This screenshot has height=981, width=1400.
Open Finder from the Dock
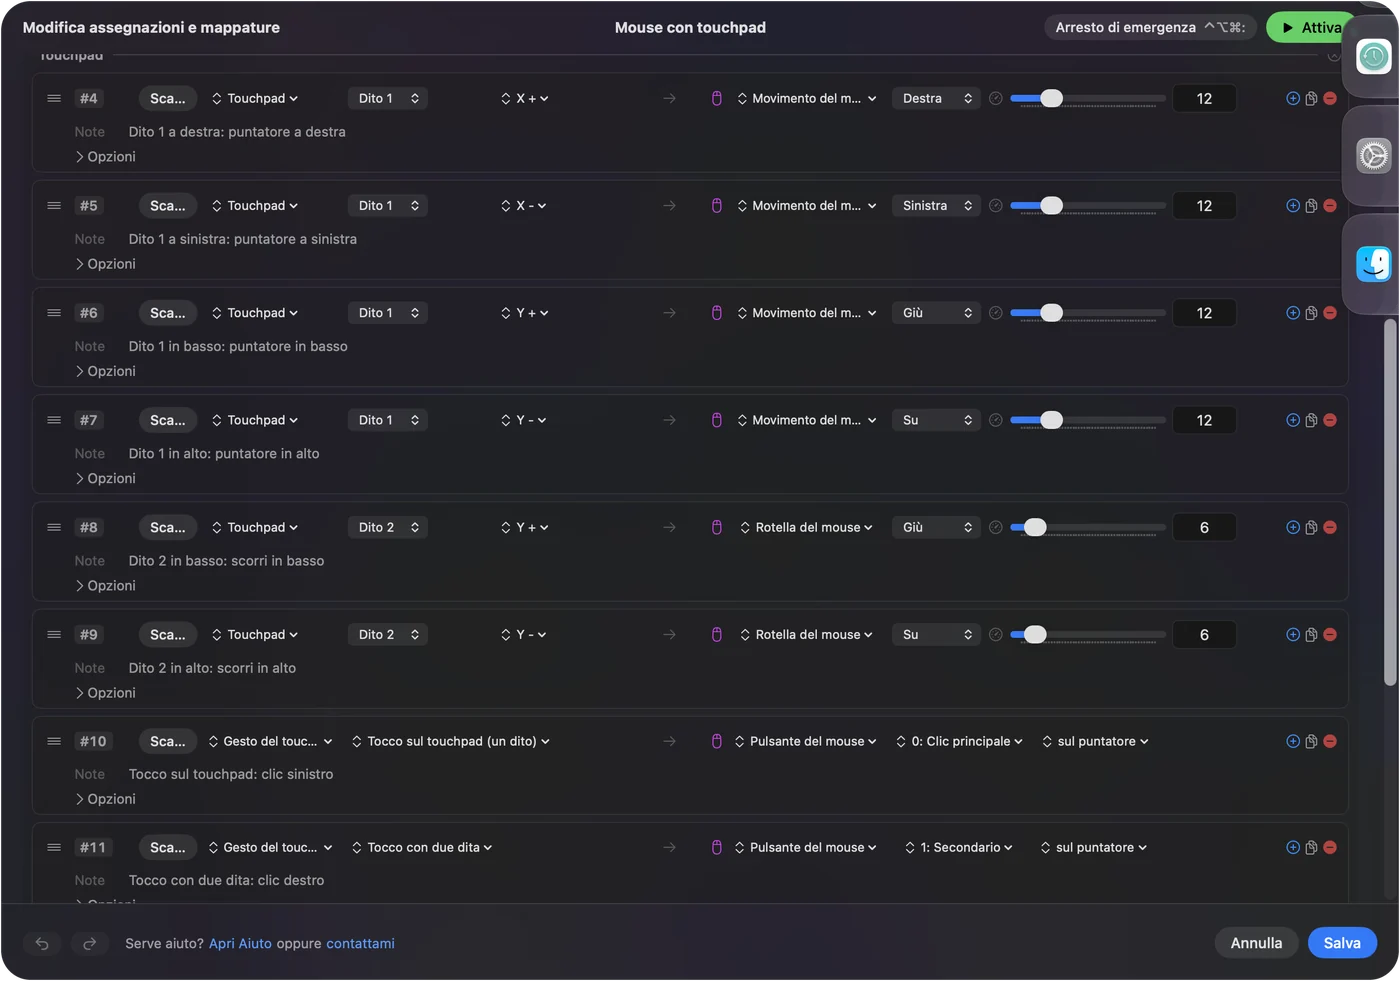click(x=1374, y=264)
